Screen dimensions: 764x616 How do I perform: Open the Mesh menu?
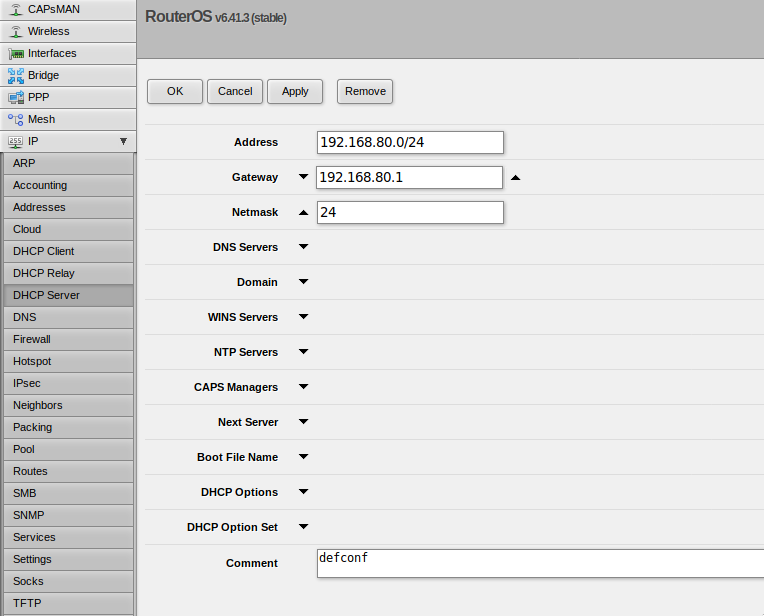tap(68, 119)
